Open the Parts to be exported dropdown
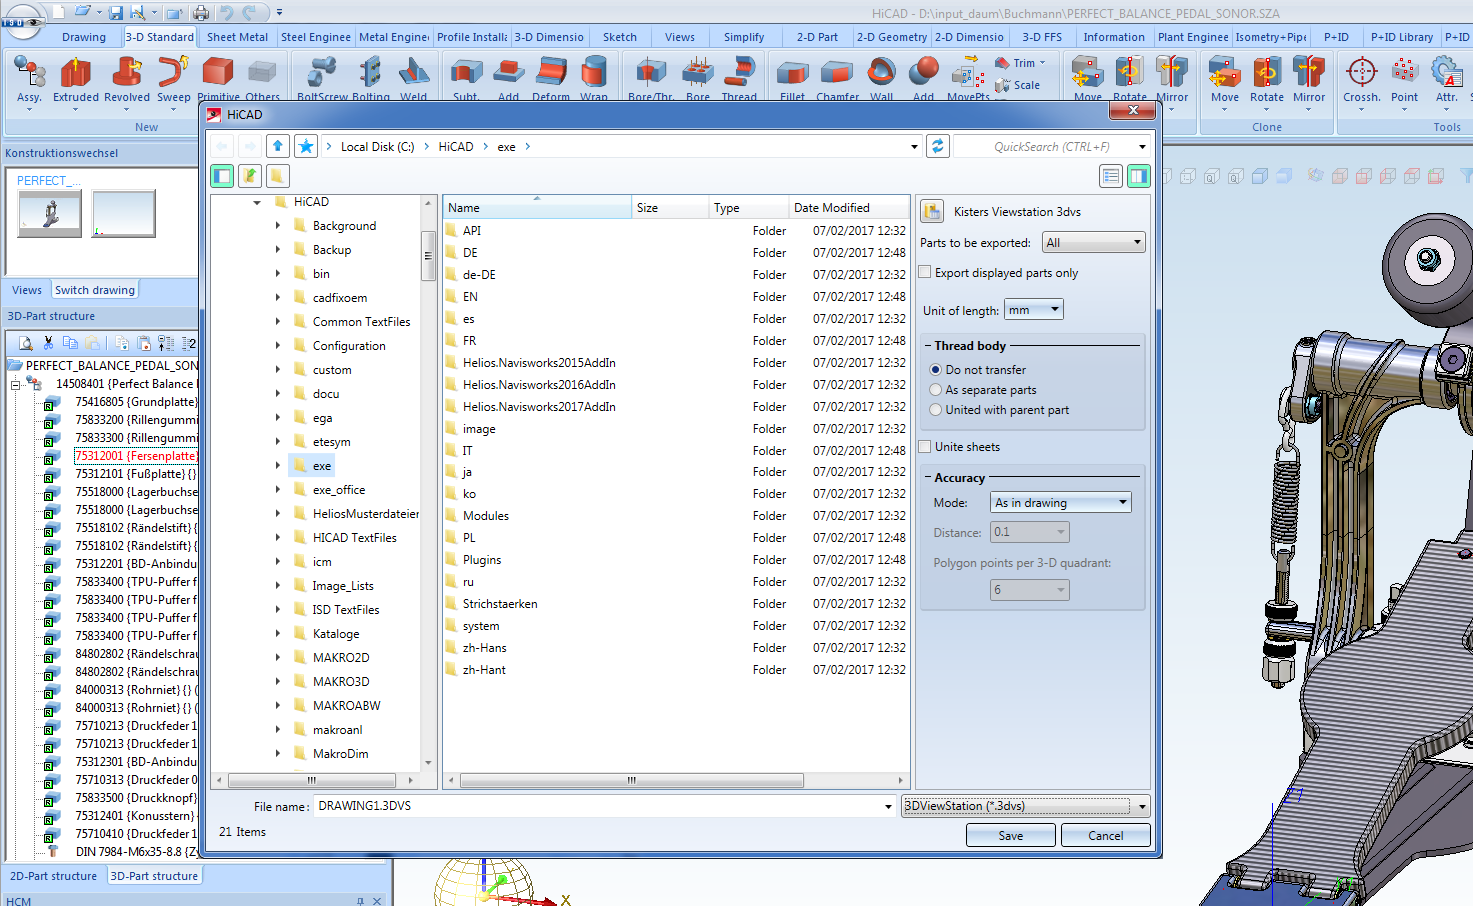Screen dimensions: 1473x906 1093,243
